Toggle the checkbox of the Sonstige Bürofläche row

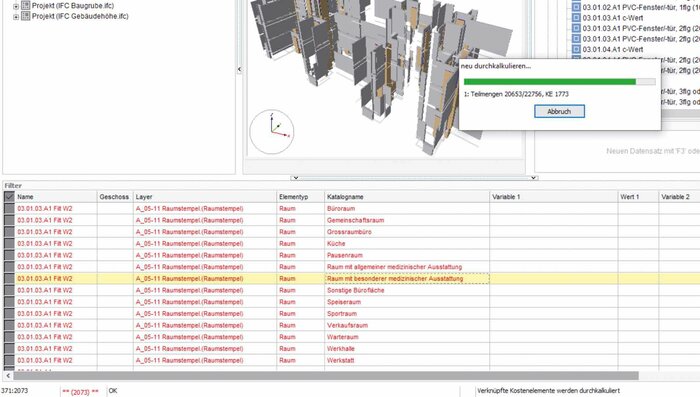pyautogui.click(x=9, y=290)
